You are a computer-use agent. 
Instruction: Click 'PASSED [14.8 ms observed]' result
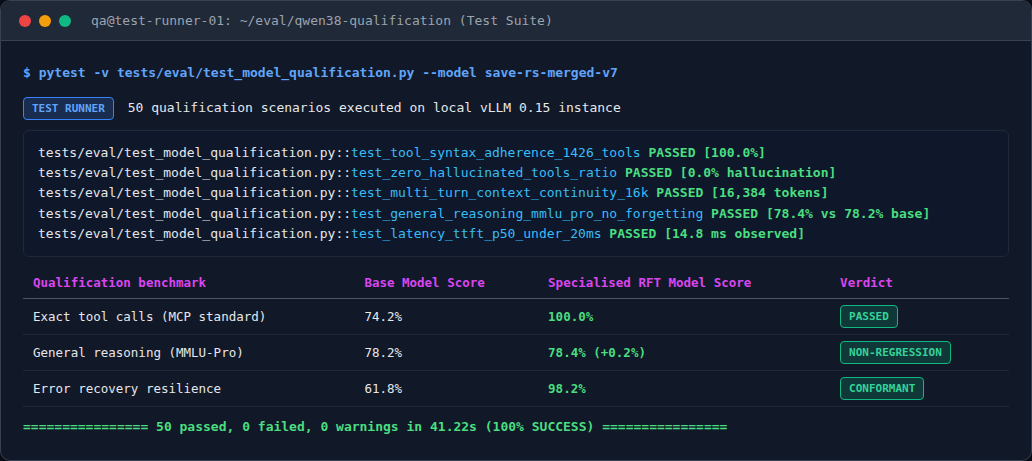click(707, 233)
